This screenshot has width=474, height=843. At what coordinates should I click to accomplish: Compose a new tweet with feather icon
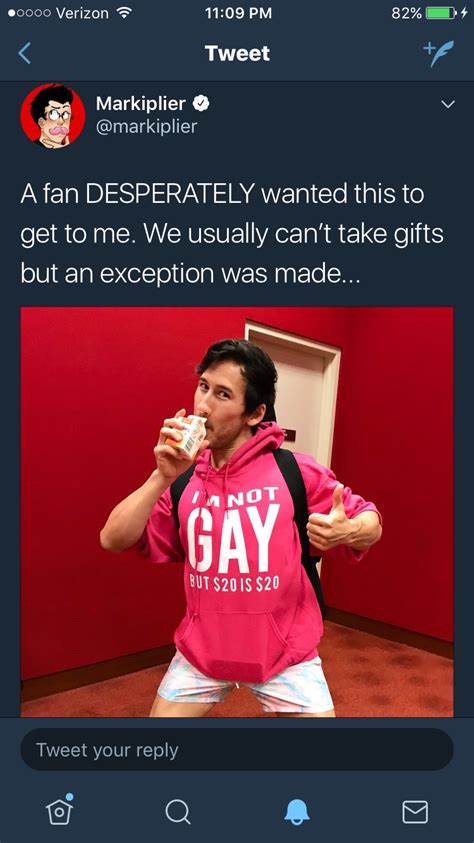tap(439, 53)
